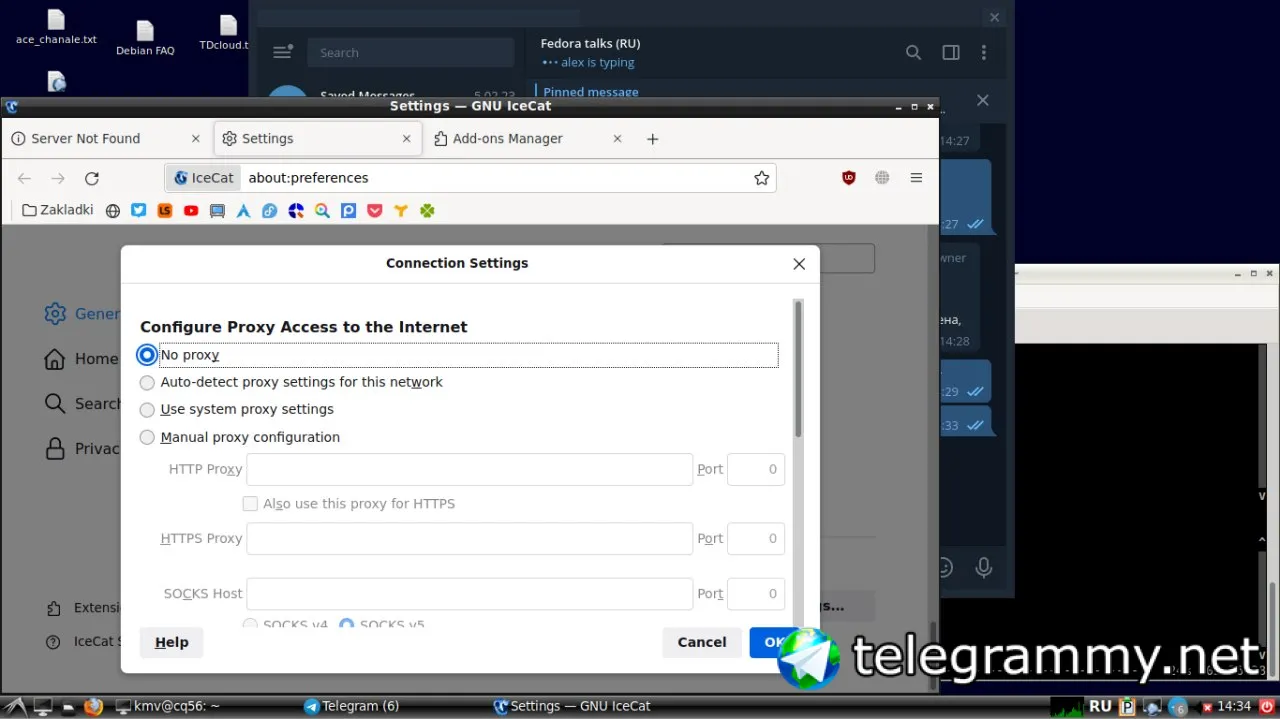Click Cancel in Connection Settings
The width and height of the screenshot is (1280, 719).
point(702,642)
